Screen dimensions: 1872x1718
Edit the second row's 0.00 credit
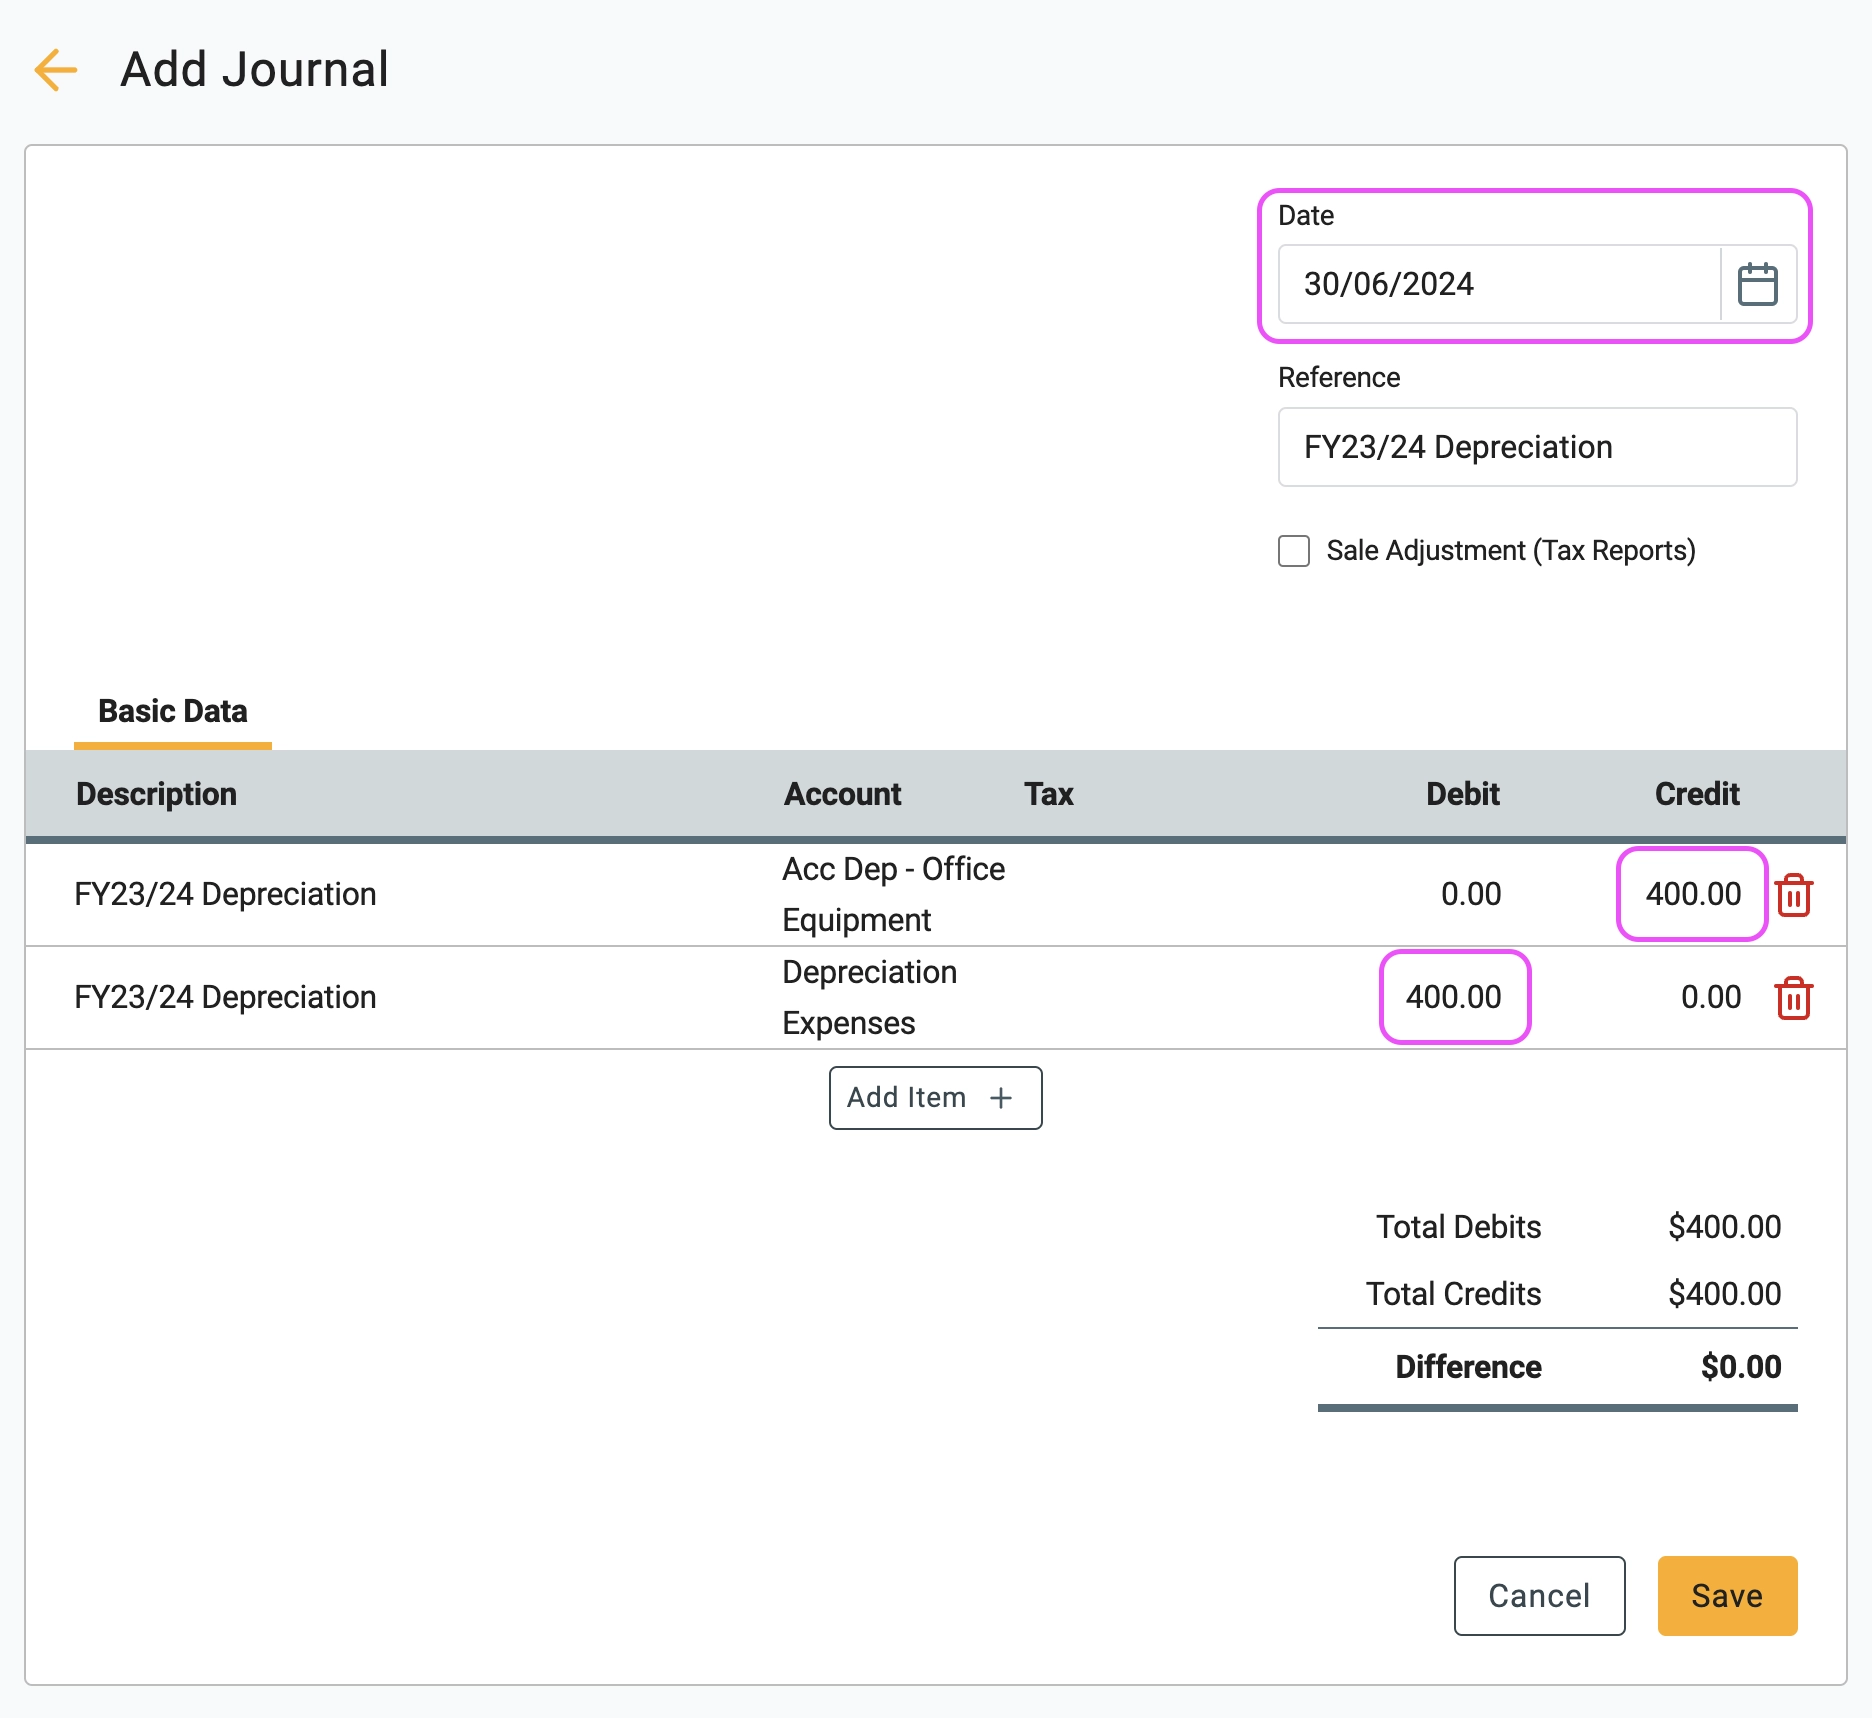pyautogui.click(x=1710, y=997)
